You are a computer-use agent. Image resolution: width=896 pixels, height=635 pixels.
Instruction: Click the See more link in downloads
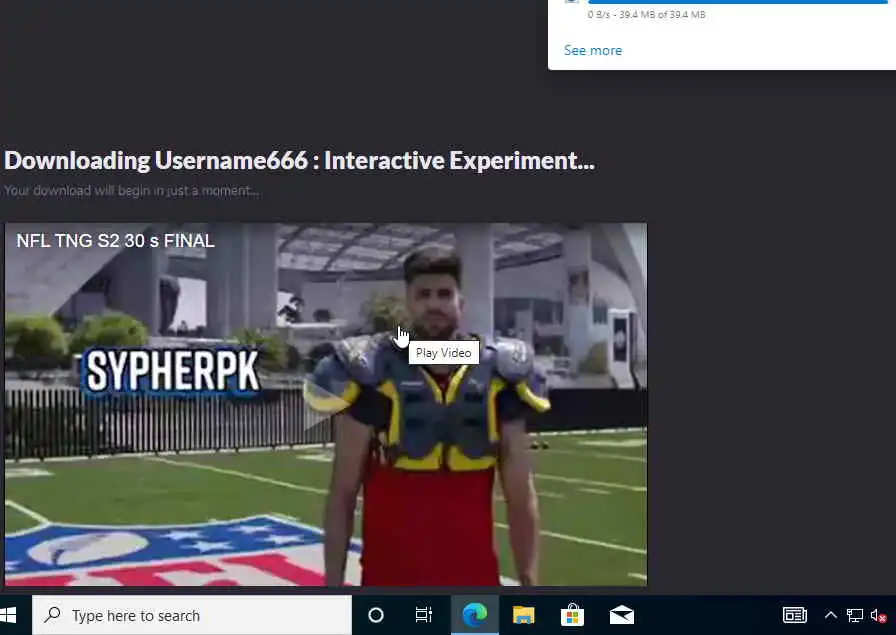pyautogui.click(x=593, y=50)
